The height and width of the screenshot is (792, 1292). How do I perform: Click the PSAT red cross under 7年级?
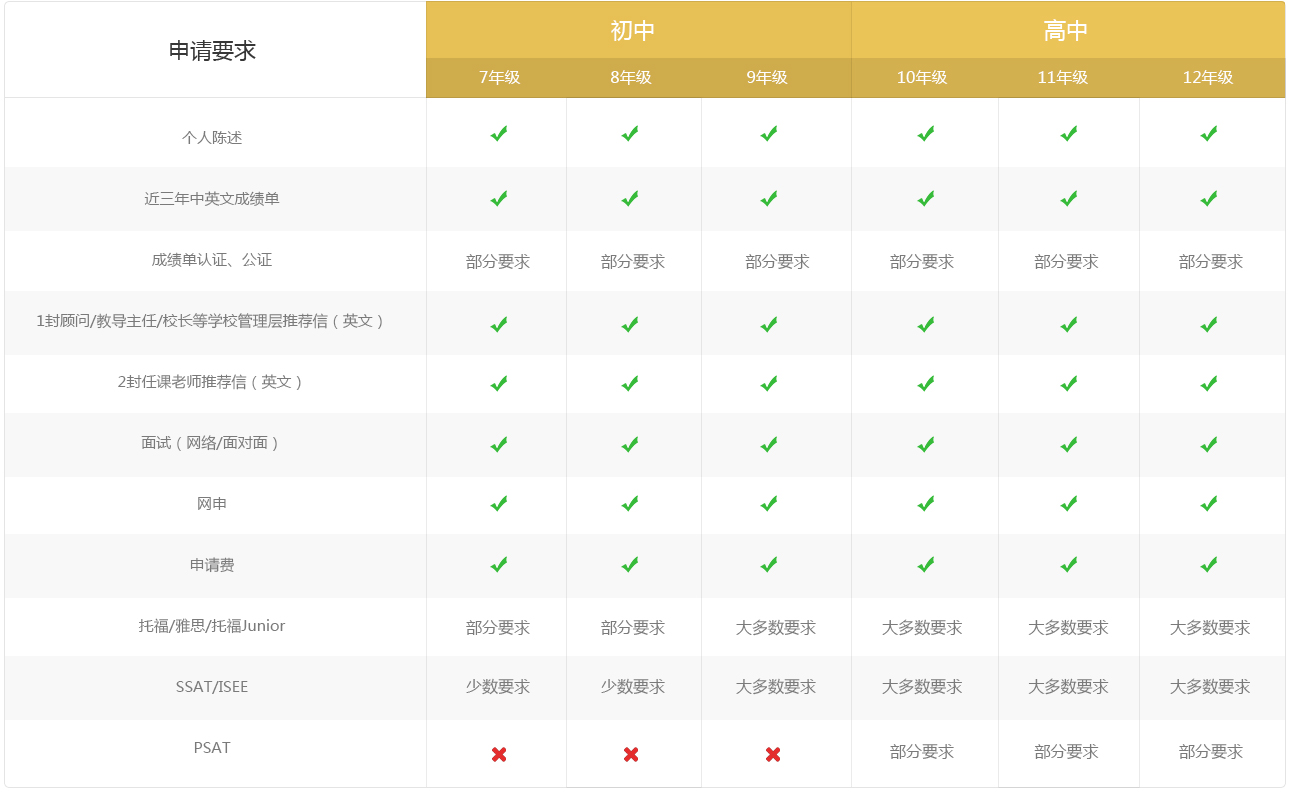(499, 754)
